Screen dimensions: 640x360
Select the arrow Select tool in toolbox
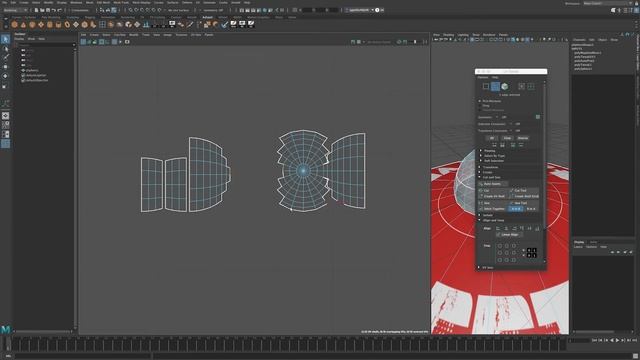coord(5,39)
